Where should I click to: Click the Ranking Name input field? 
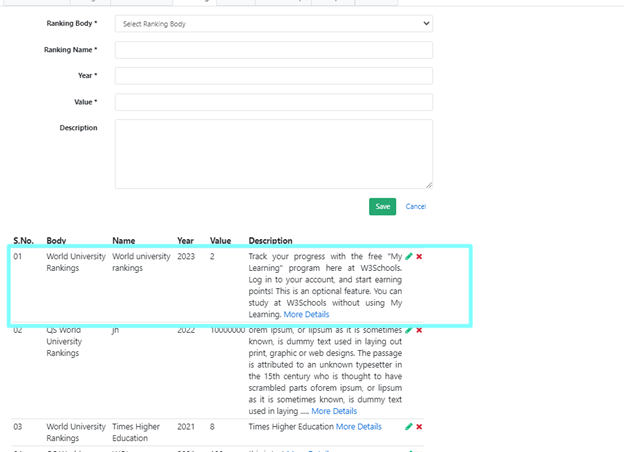point(274,50)
